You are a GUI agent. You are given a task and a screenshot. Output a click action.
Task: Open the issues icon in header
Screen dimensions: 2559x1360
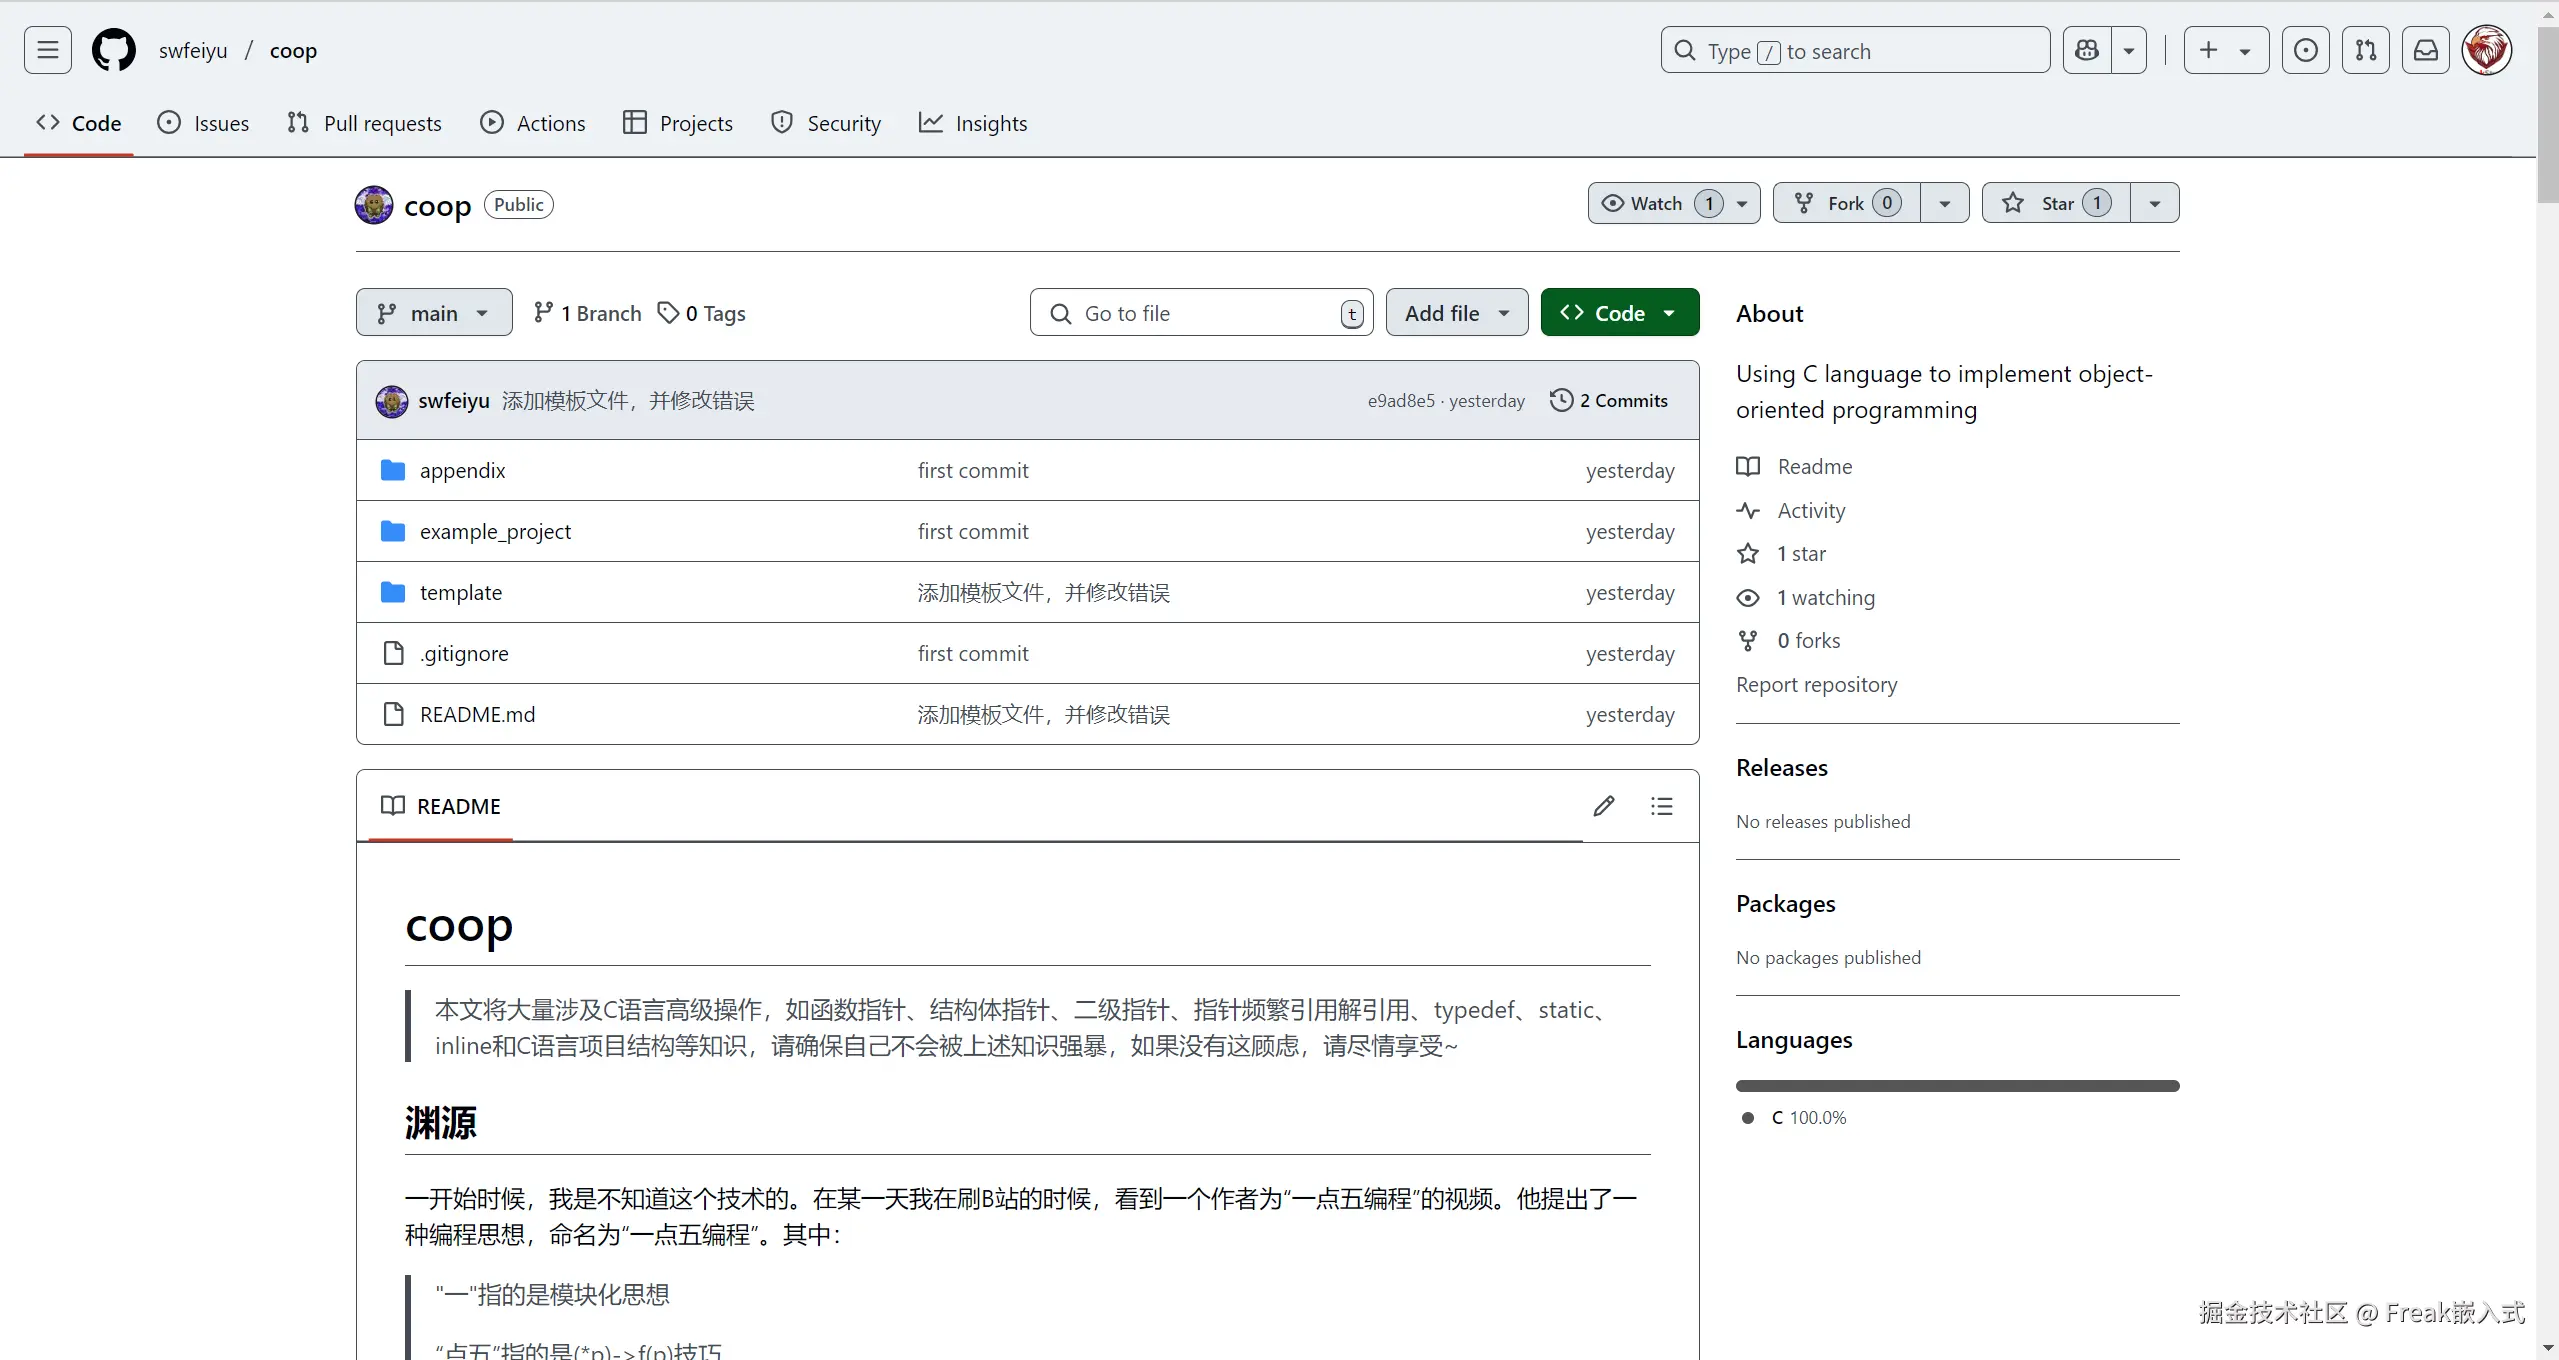click(2305, 50)
